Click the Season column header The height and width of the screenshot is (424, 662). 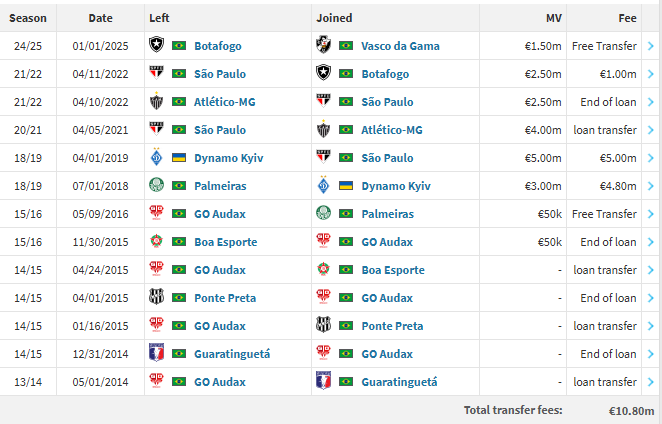28,18
